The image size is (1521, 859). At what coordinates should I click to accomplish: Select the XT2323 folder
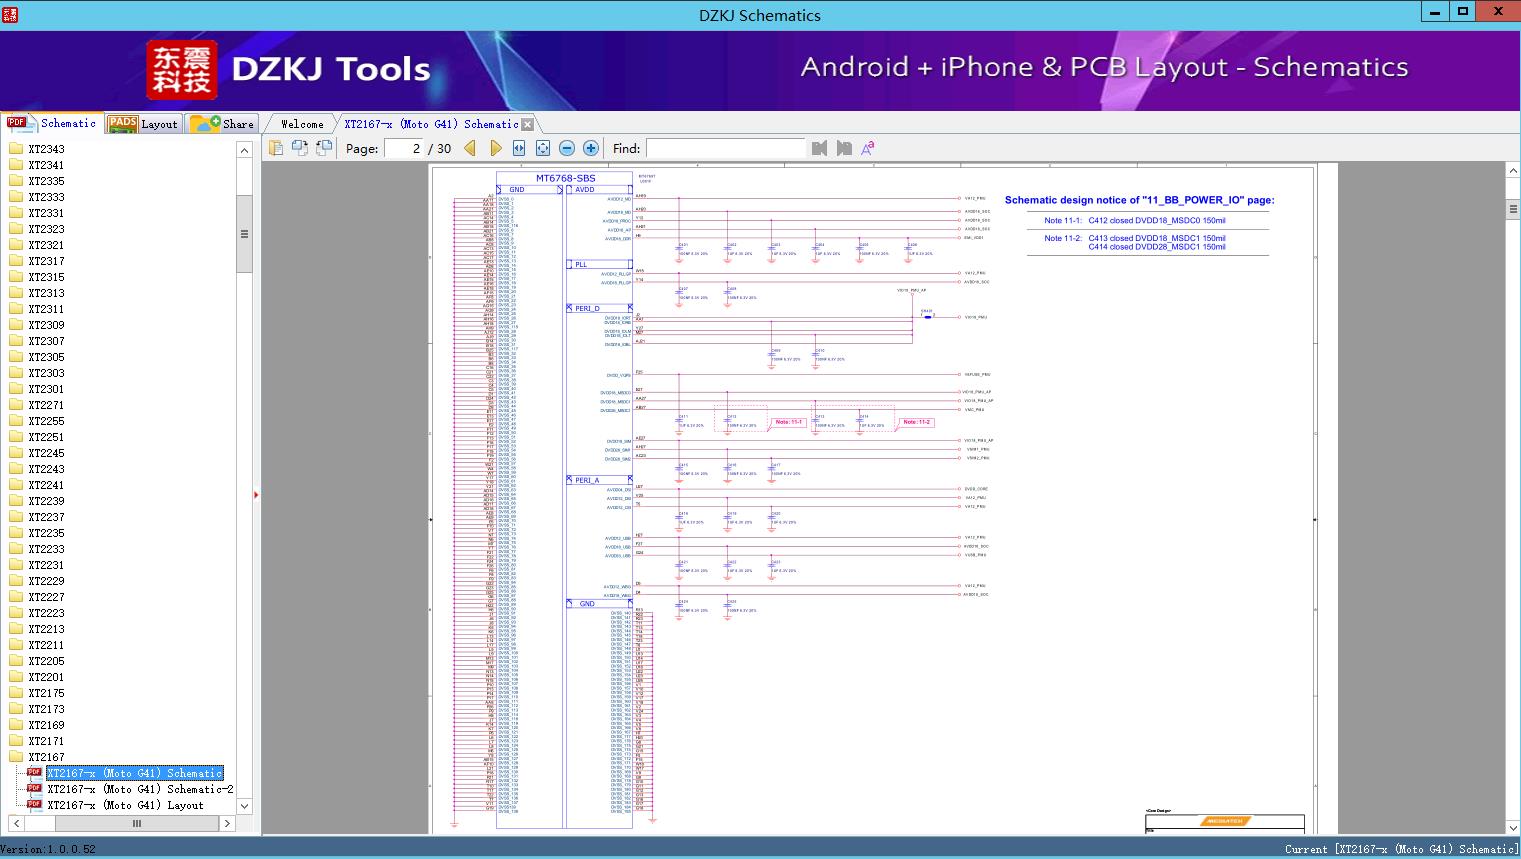(46, 229)
